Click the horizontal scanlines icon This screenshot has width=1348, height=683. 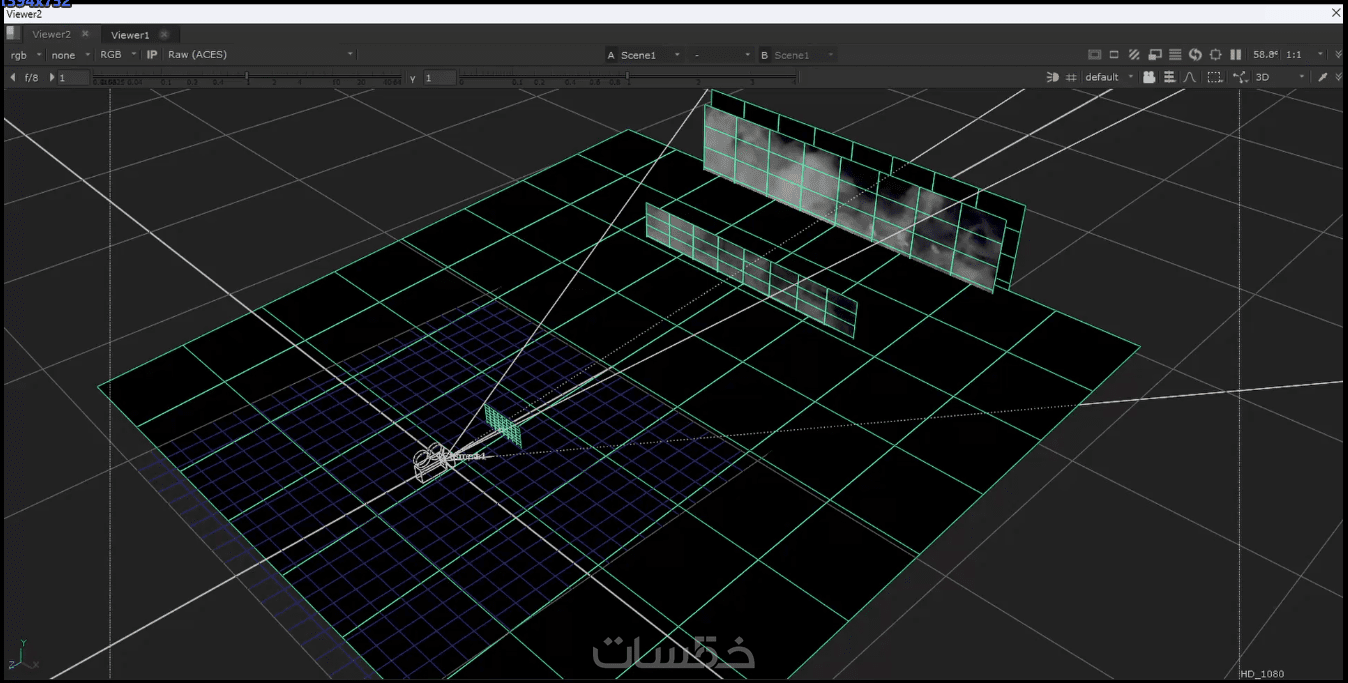1175,54
